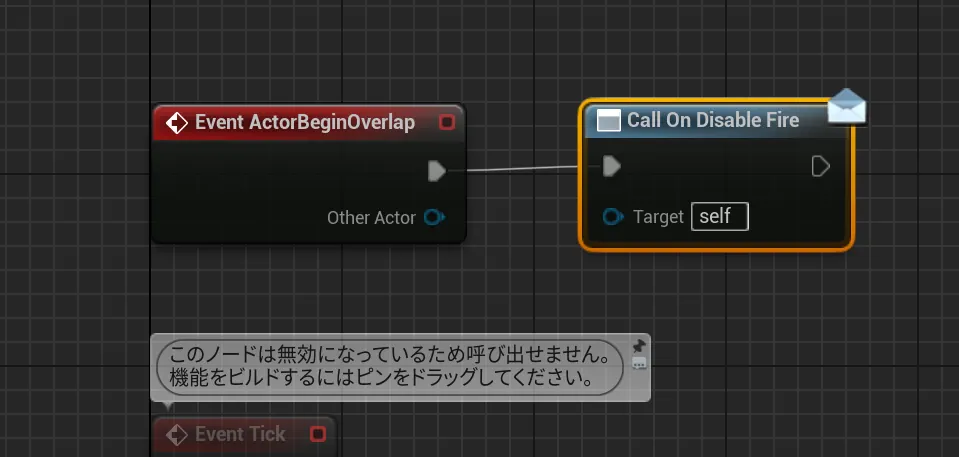This screenshot has width=959, height=457.
Task: Click the envelope icon on Call On Disable Fire
Action: coord(846,106)
